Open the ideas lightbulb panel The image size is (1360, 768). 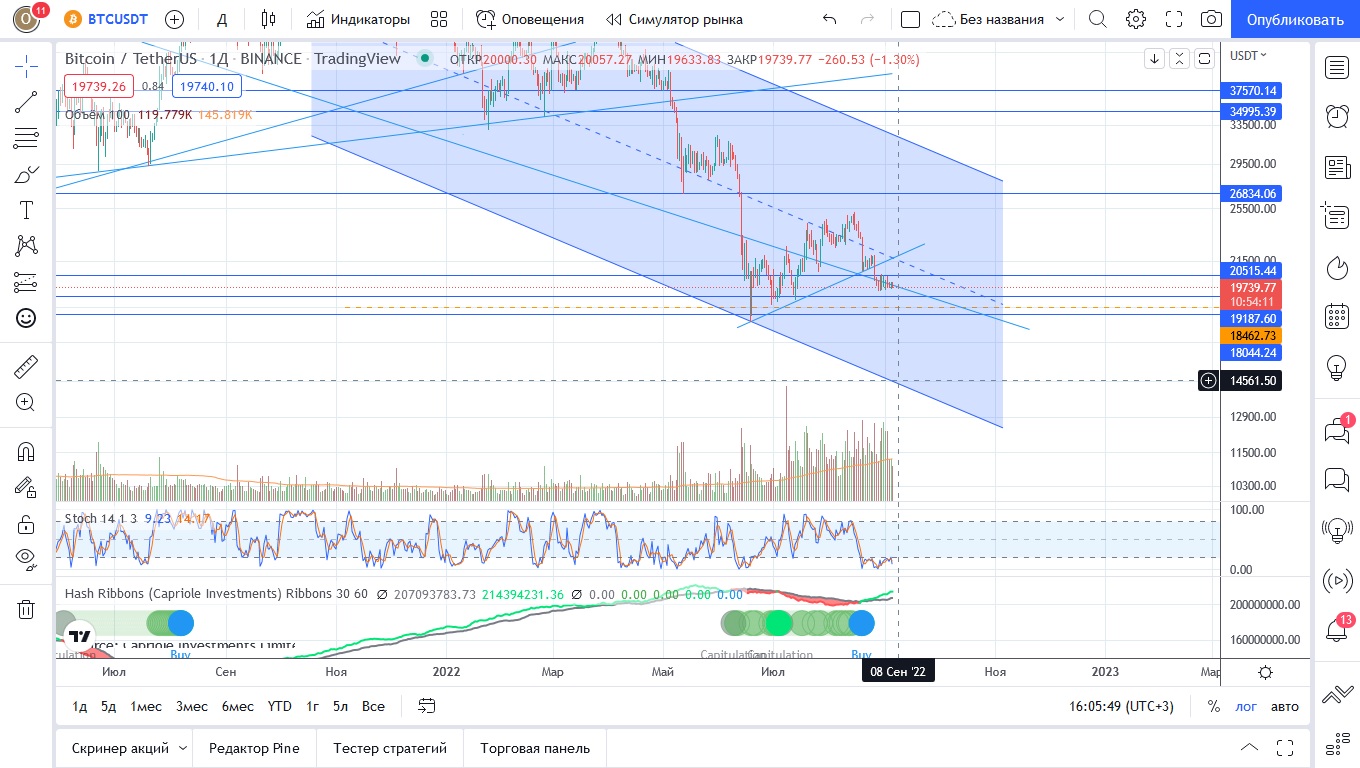(1337, 367)
